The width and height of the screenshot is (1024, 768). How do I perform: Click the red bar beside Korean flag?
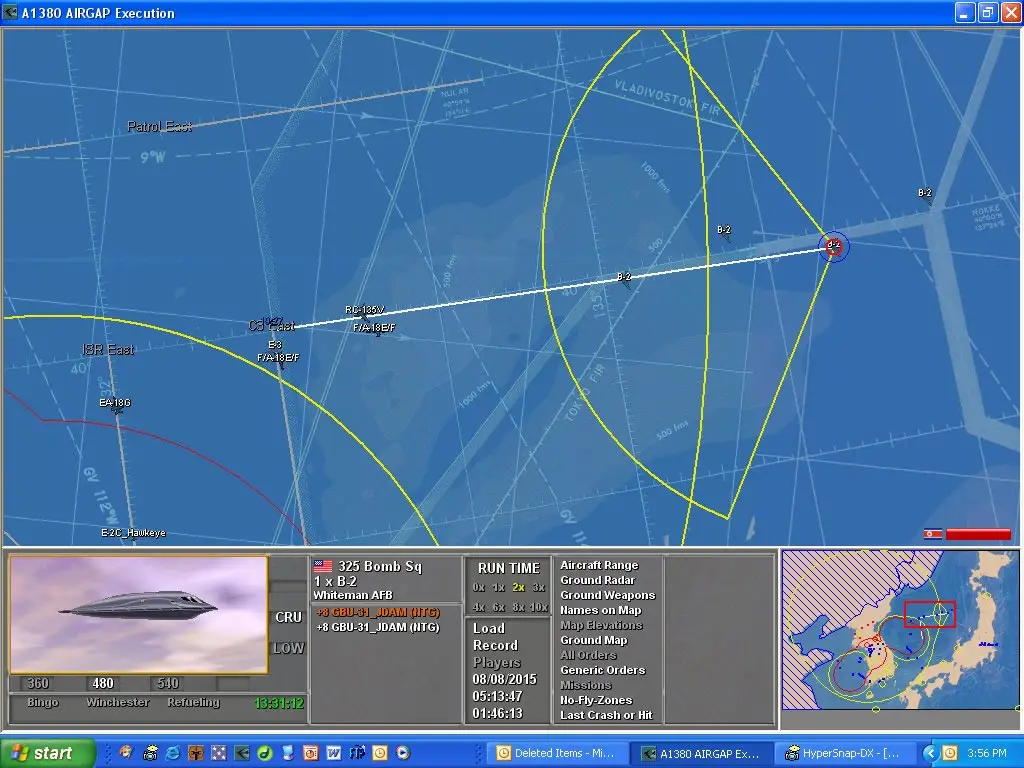coord(978,534)
